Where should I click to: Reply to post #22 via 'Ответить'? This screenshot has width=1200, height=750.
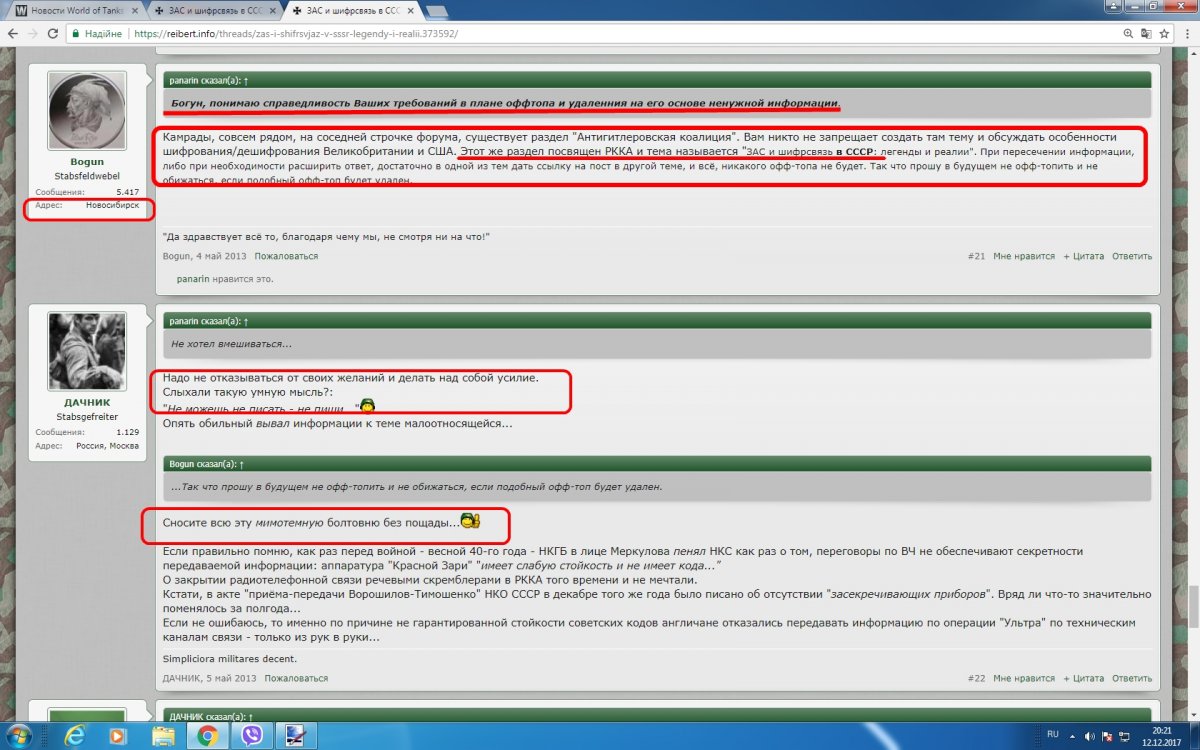(1132, 678)
